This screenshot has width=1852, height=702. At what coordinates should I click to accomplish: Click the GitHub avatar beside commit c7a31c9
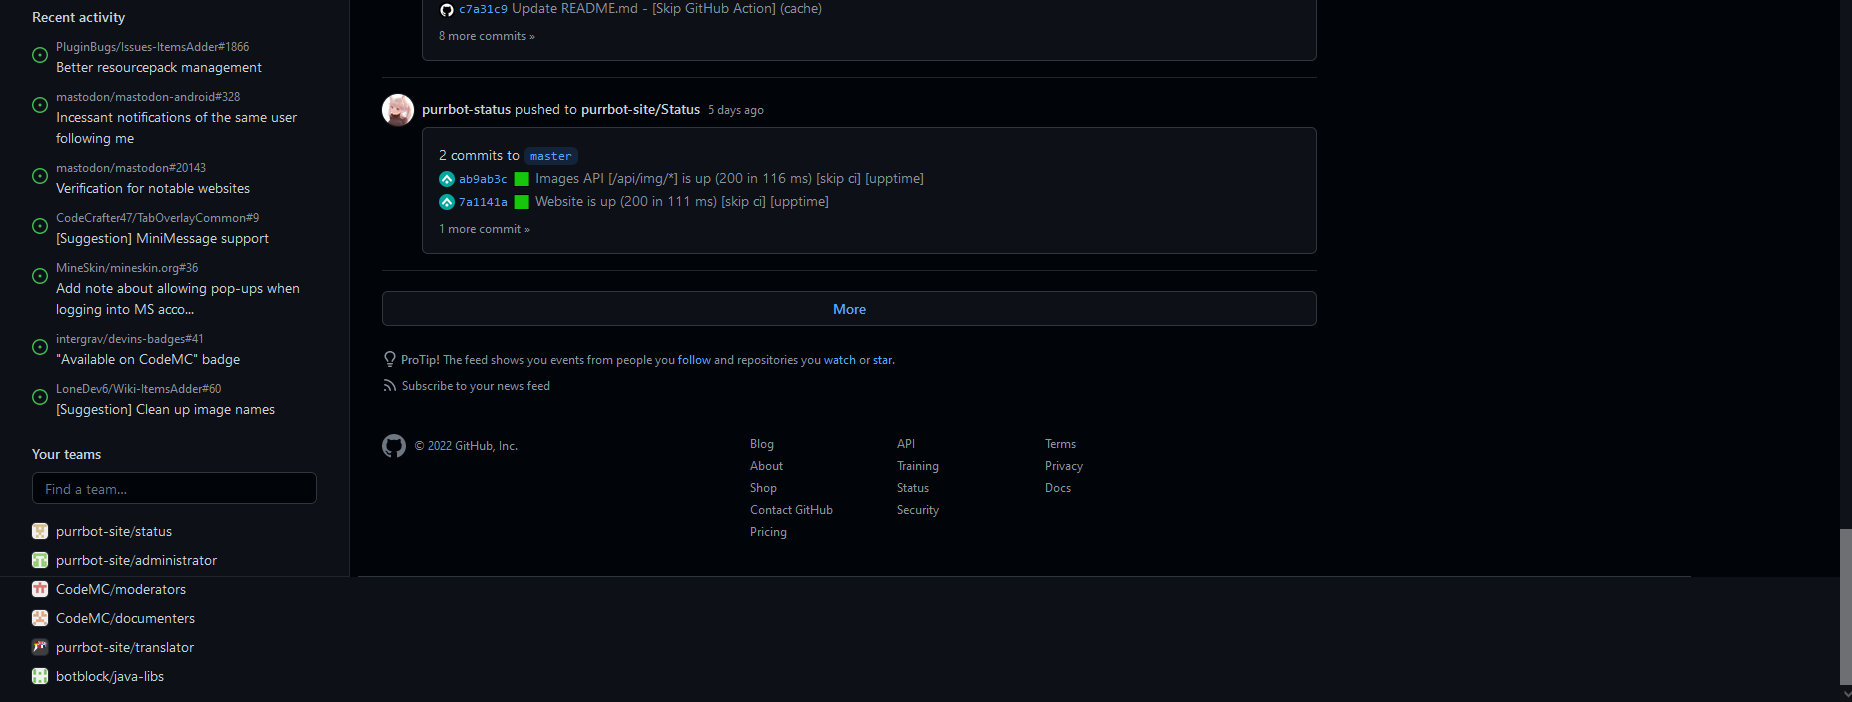click(x=447, y=9)
